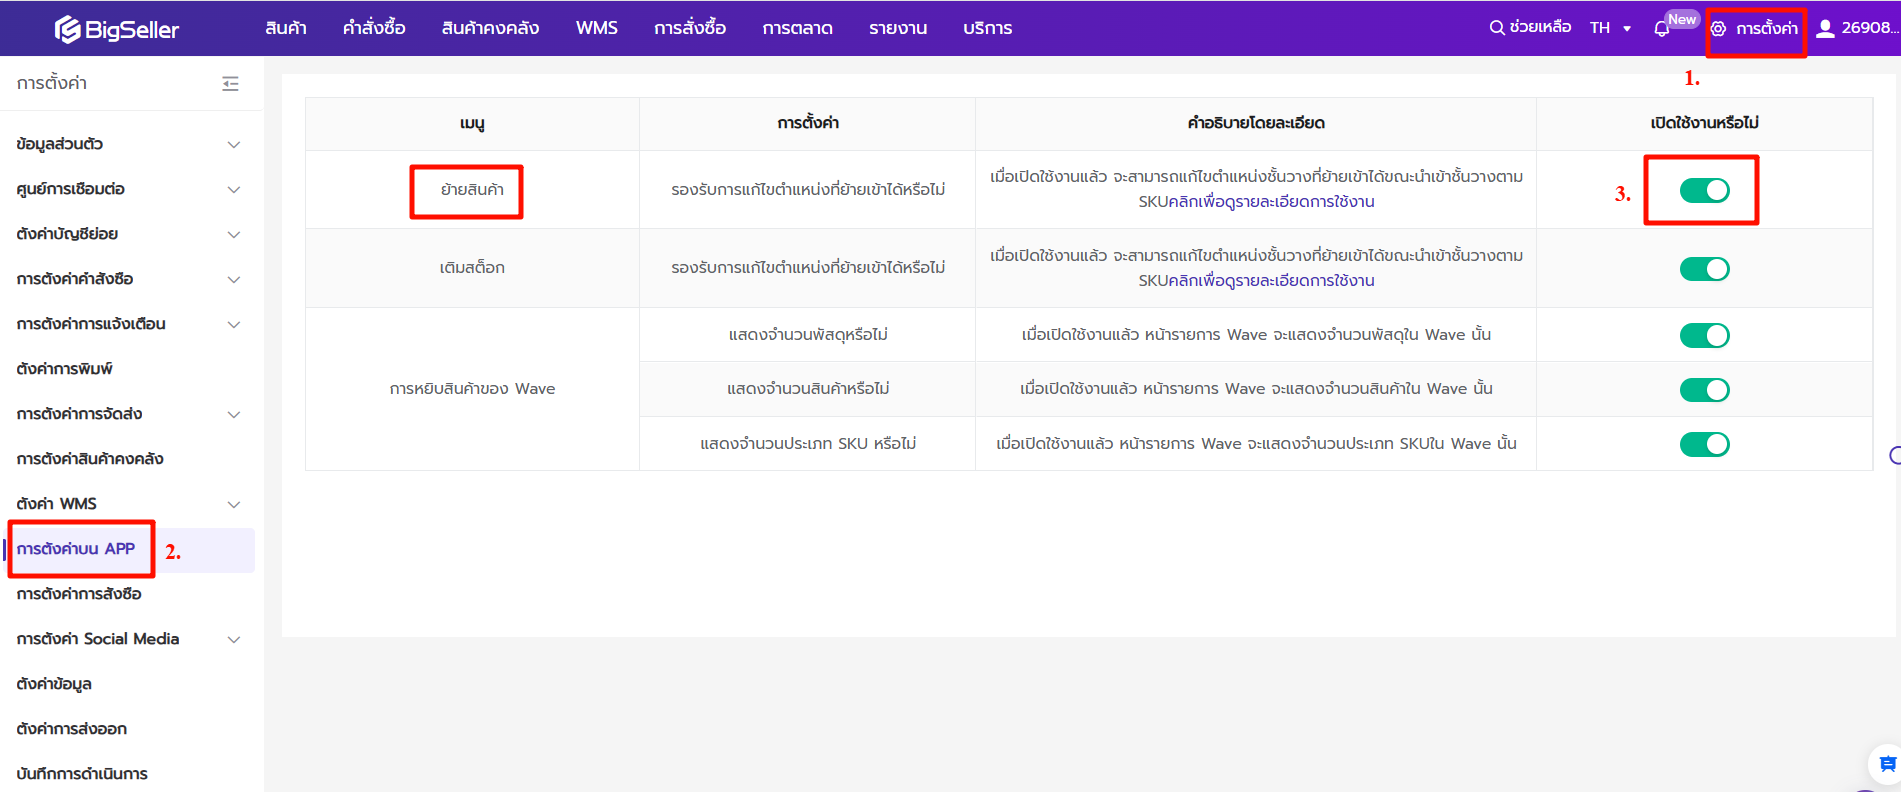Open the บริการ top menu

pyautogui.click(x=988, y=28)
